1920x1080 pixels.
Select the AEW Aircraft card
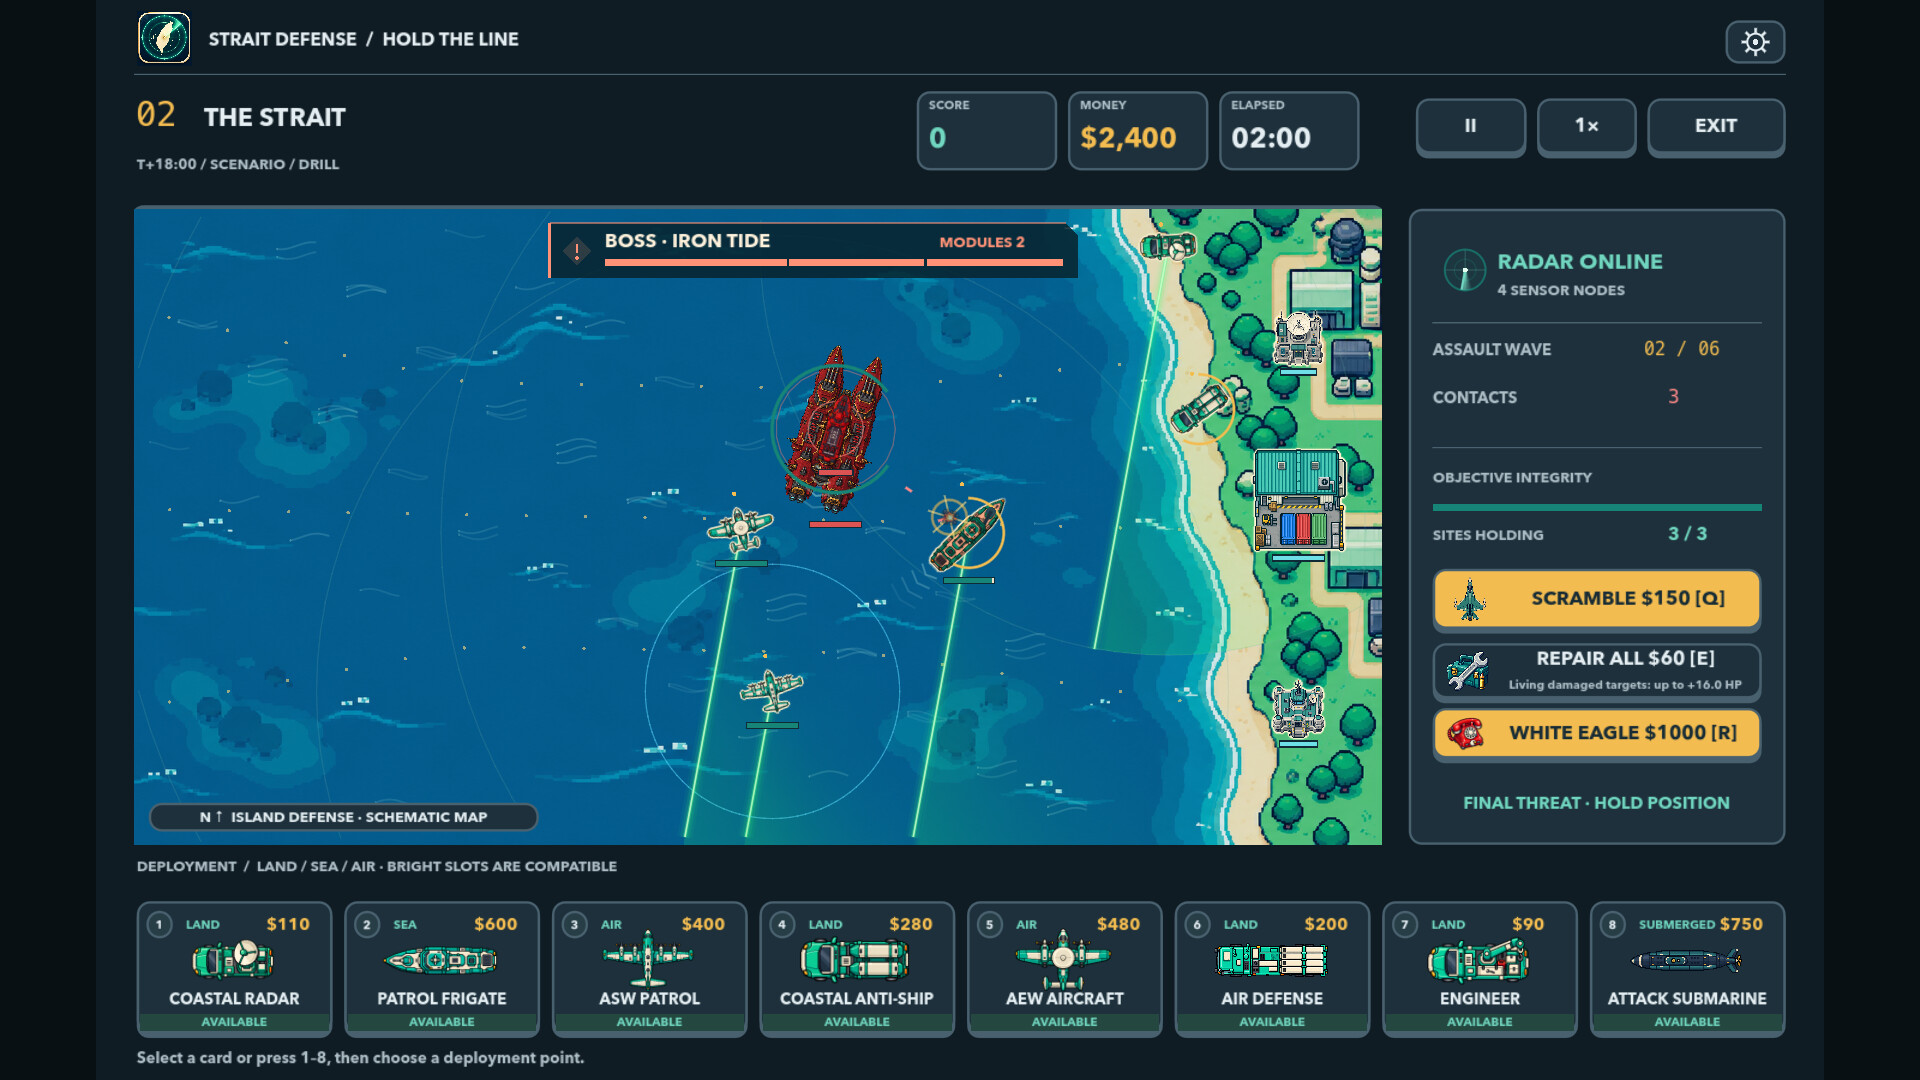[x=1065, y=969]
